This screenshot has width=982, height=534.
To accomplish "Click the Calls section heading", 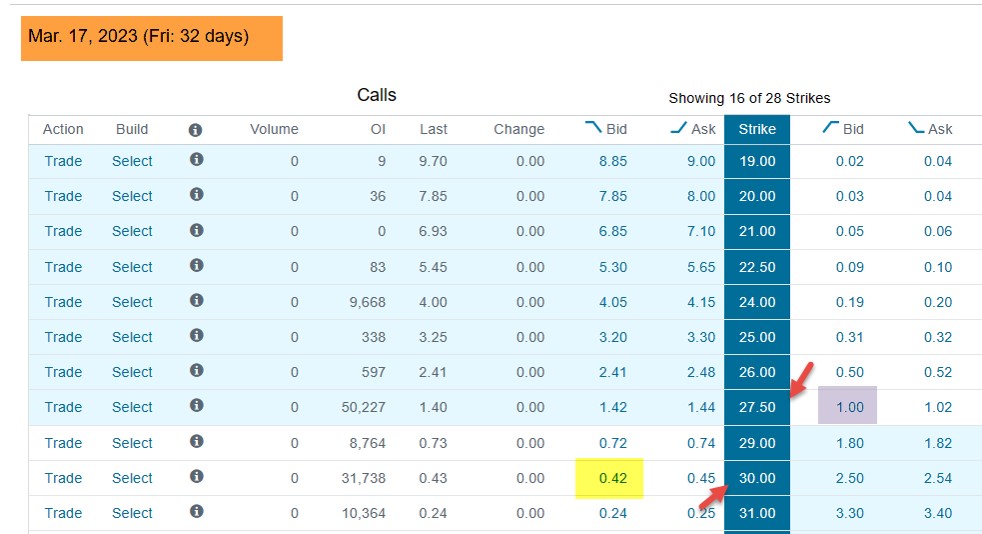I will pyautogui.click(x=376, y=95).
